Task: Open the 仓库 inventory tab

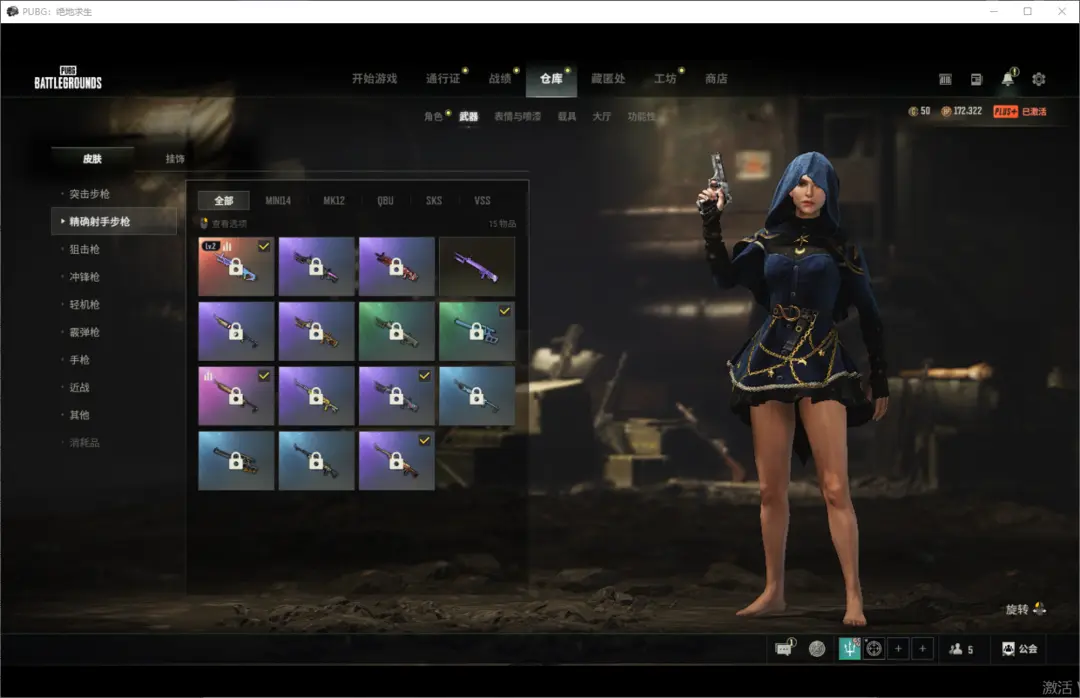Action: click(551, 79)
